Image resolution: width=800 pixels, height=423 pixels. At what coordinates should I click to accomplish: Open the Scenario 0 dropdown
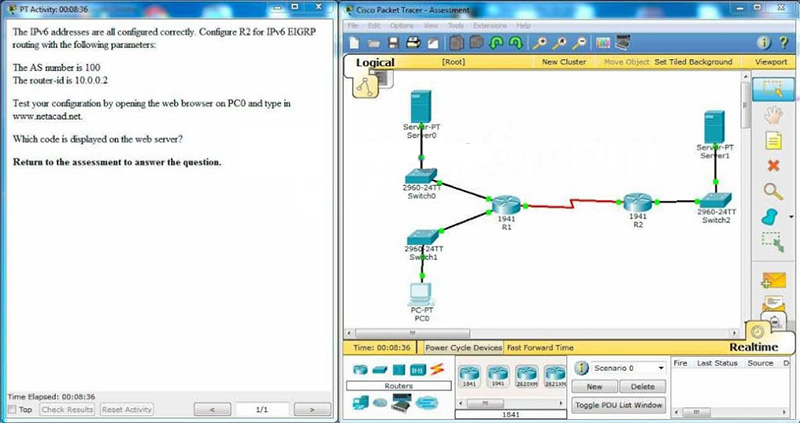tap(628, 368)
